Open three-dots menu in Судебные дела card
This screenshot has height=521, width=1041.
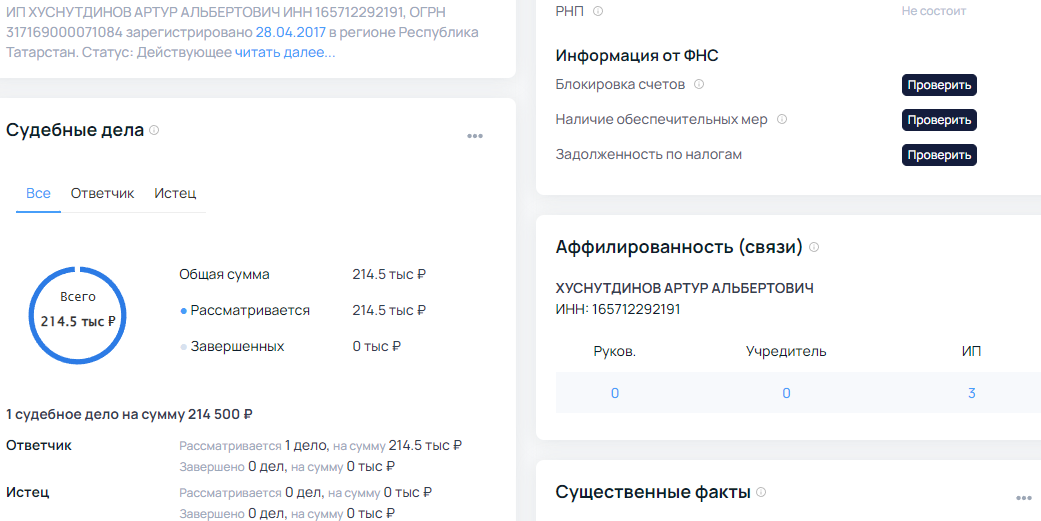coord(475,136)
